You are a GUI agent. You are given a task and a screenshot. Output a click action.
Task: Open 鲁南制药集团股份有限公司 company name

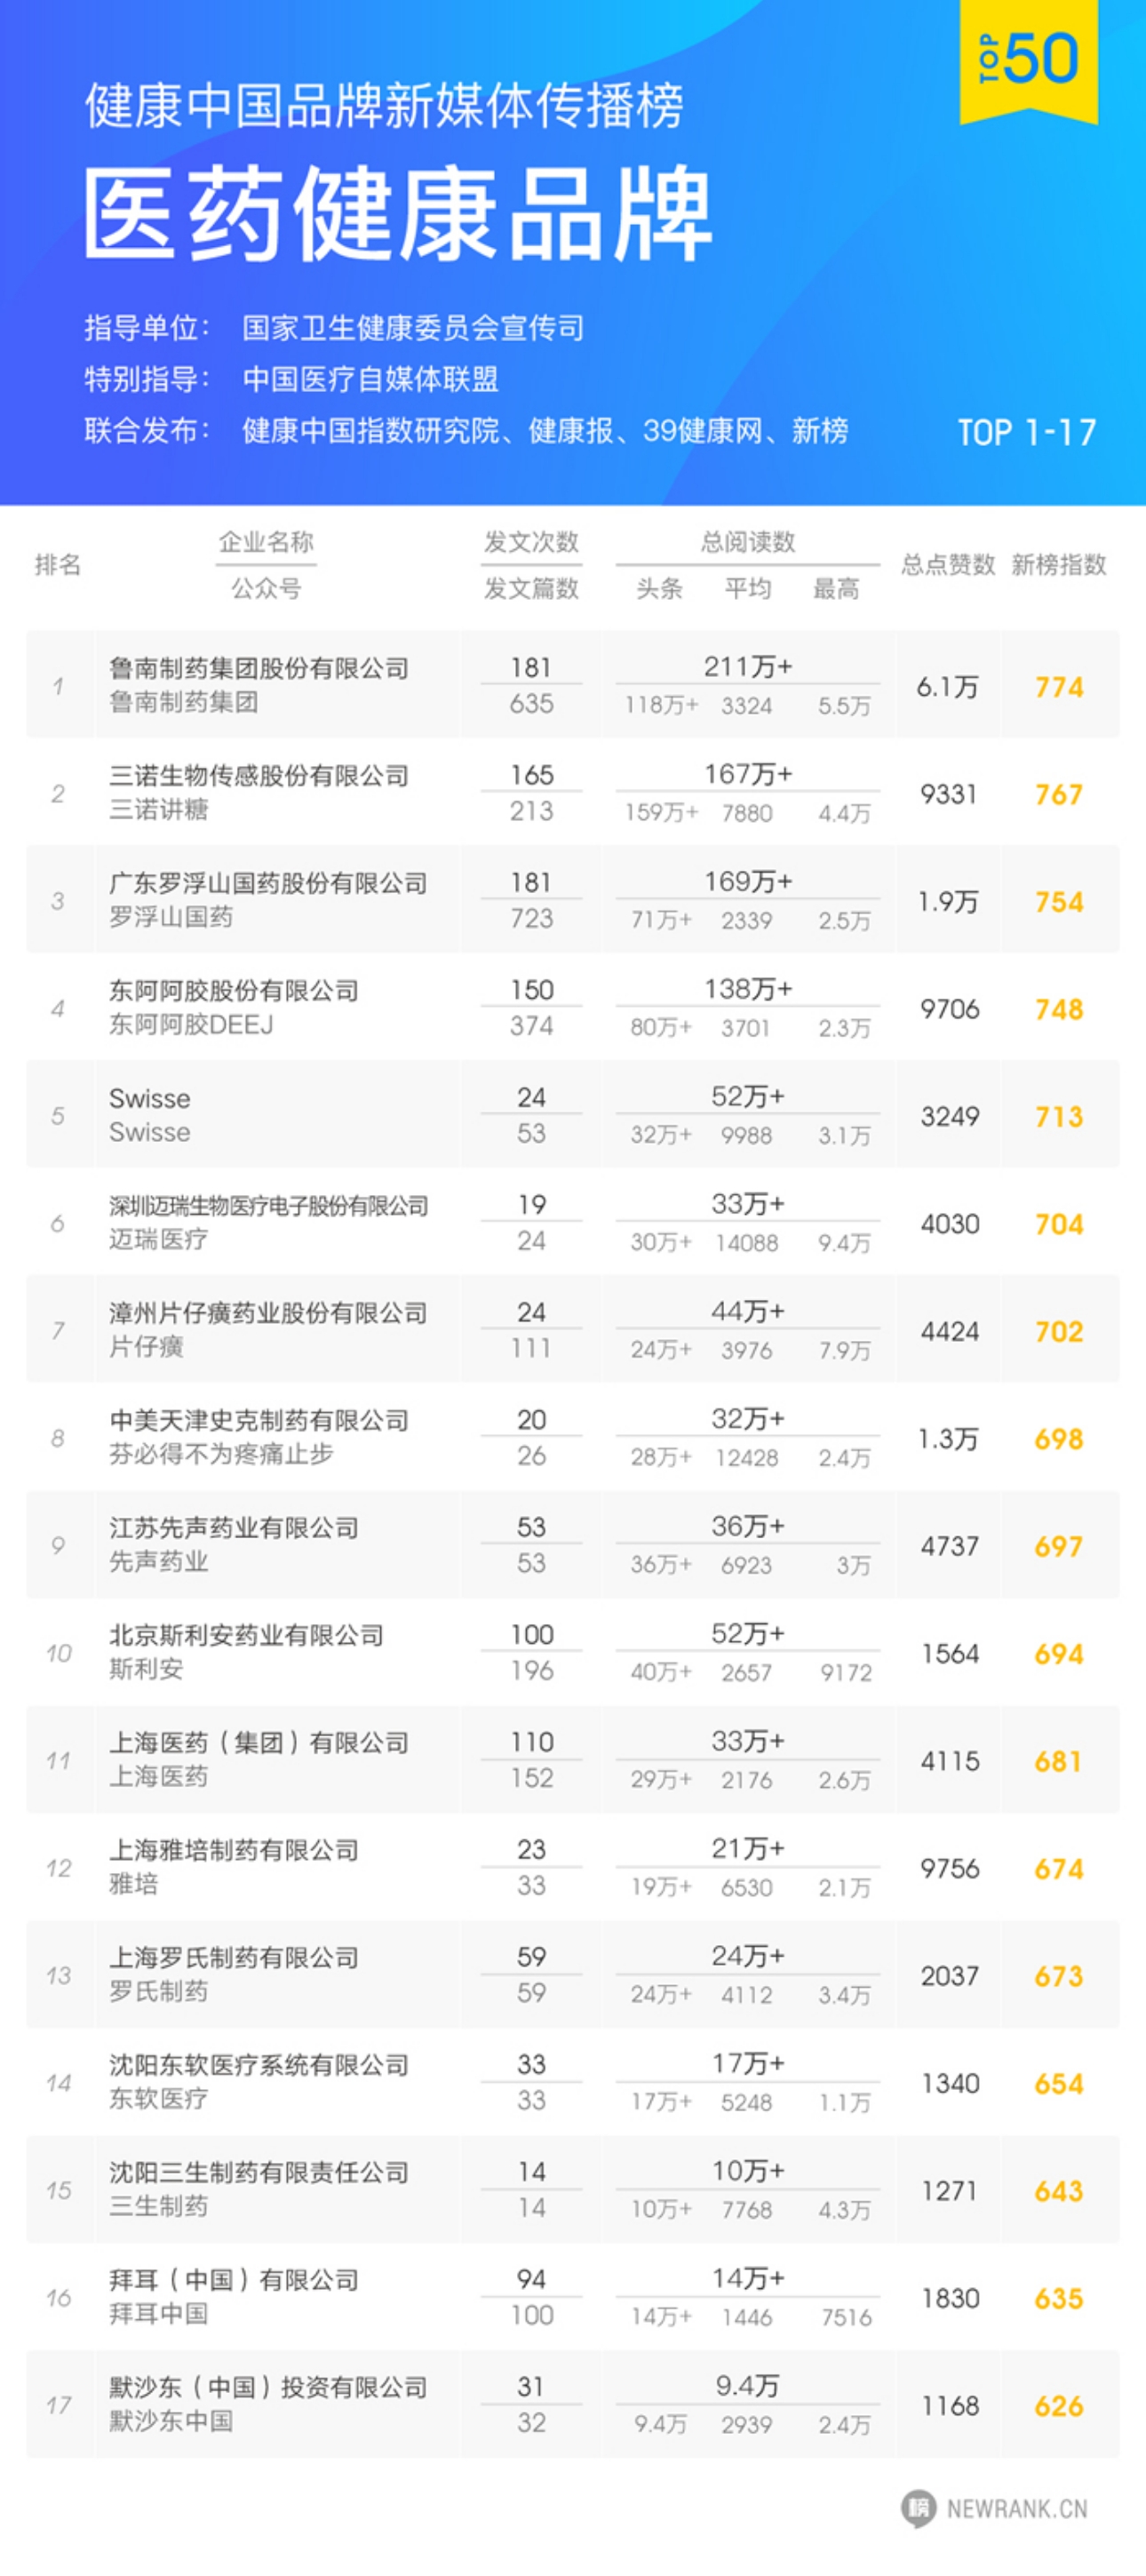pyautogui.click(x=259, y=668)
